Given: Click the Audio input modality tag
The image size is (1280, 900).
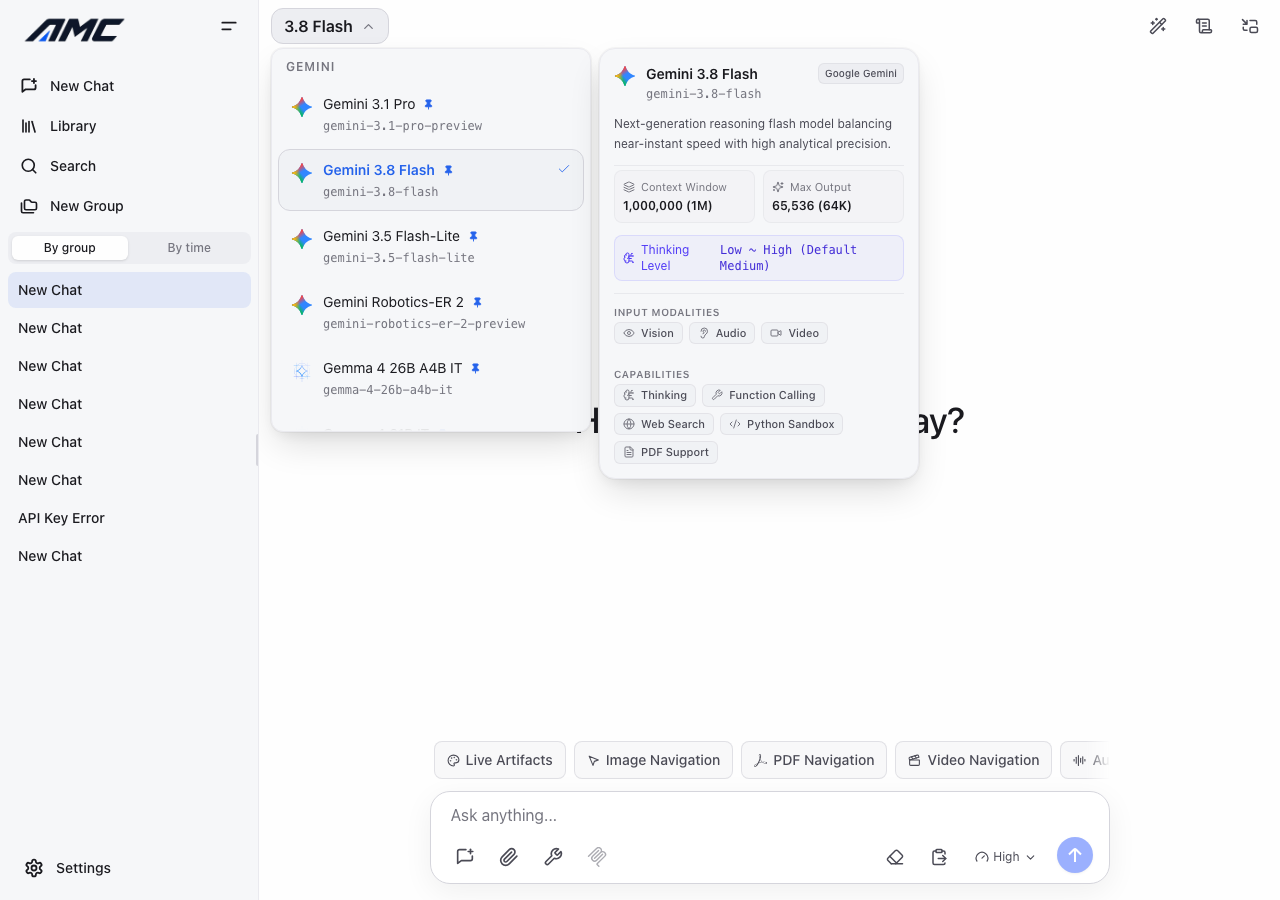Looking at the screenshot, I should (x=722, y=333).
